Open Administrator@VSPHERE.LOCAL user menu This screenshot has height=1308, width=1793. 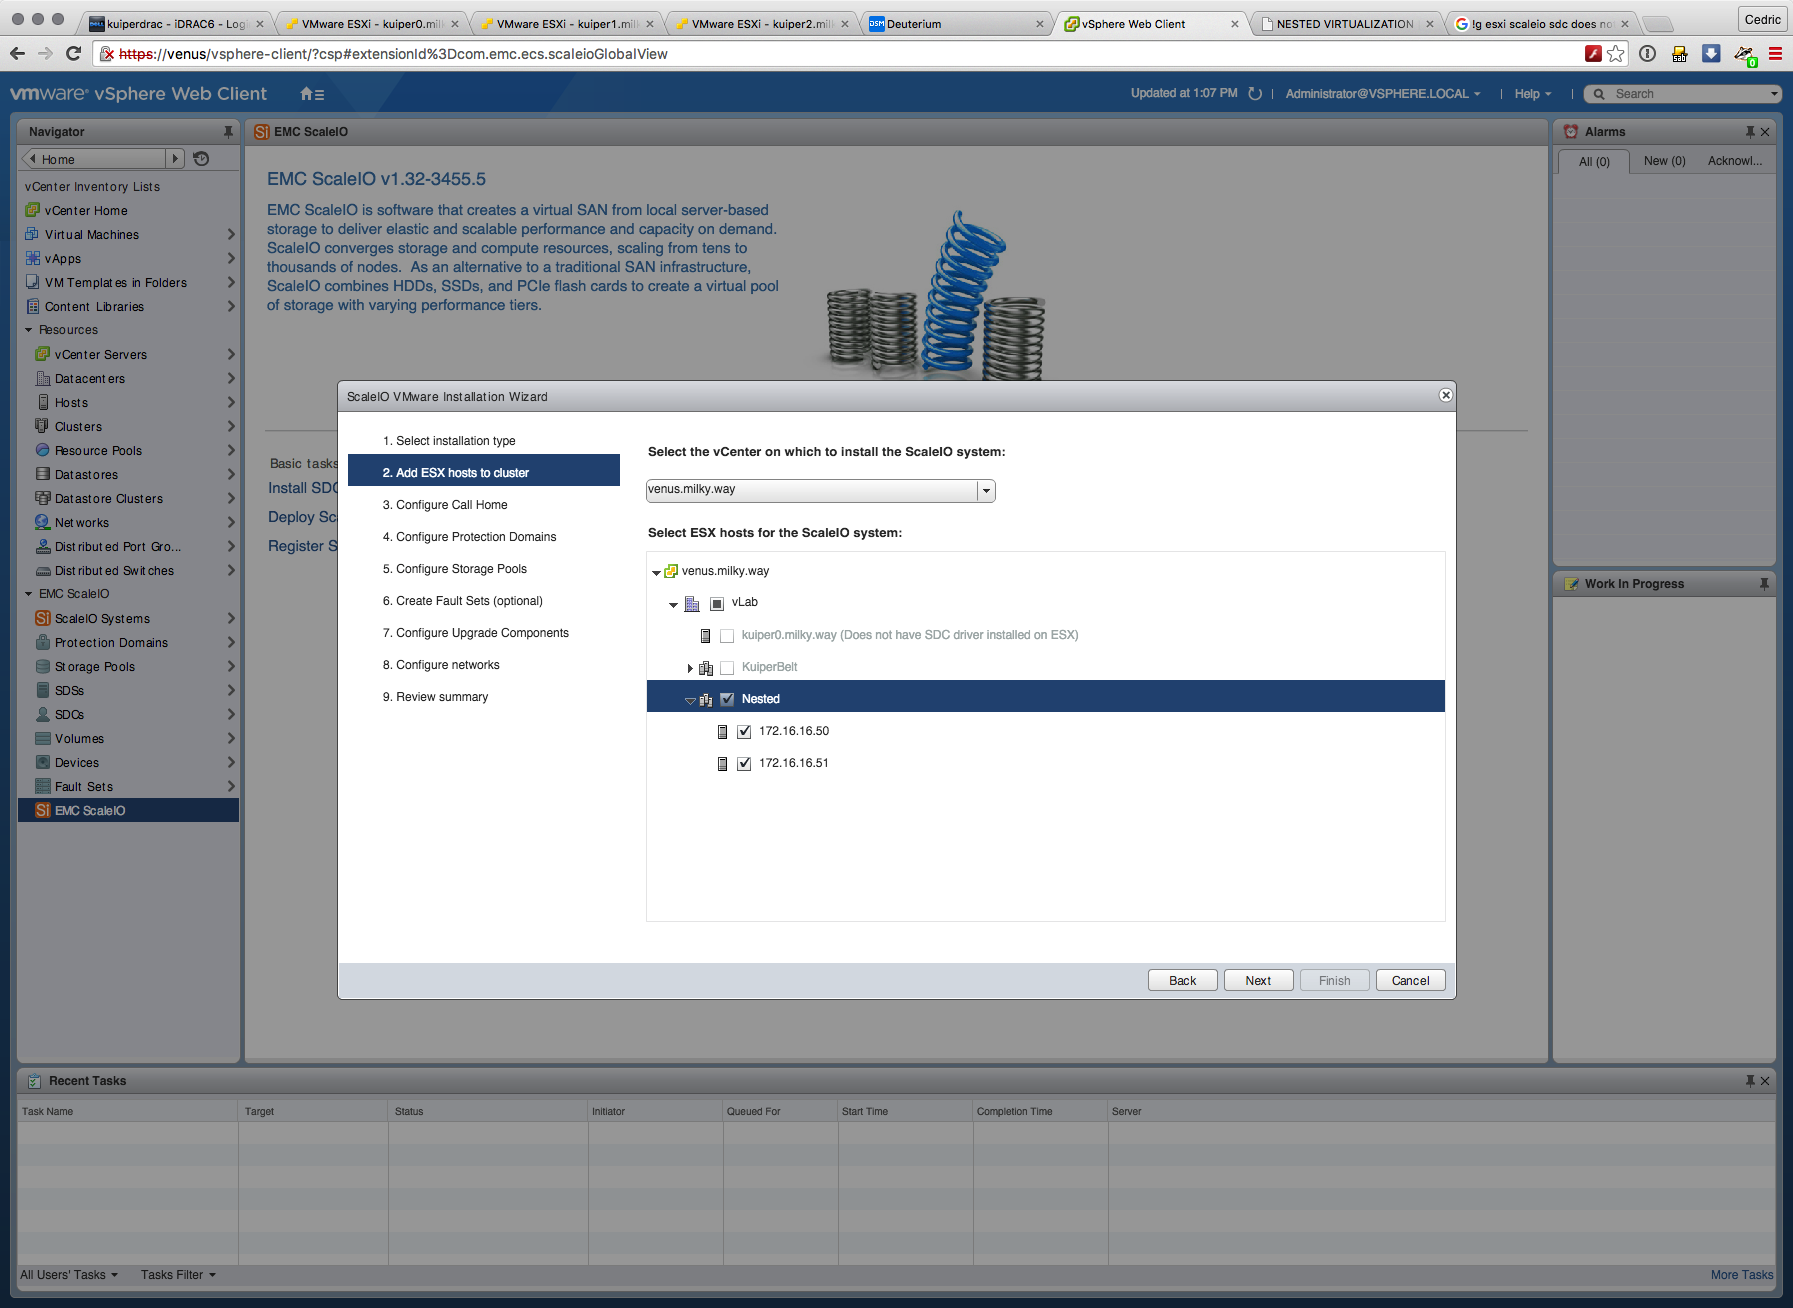(x=1382, y=94)
